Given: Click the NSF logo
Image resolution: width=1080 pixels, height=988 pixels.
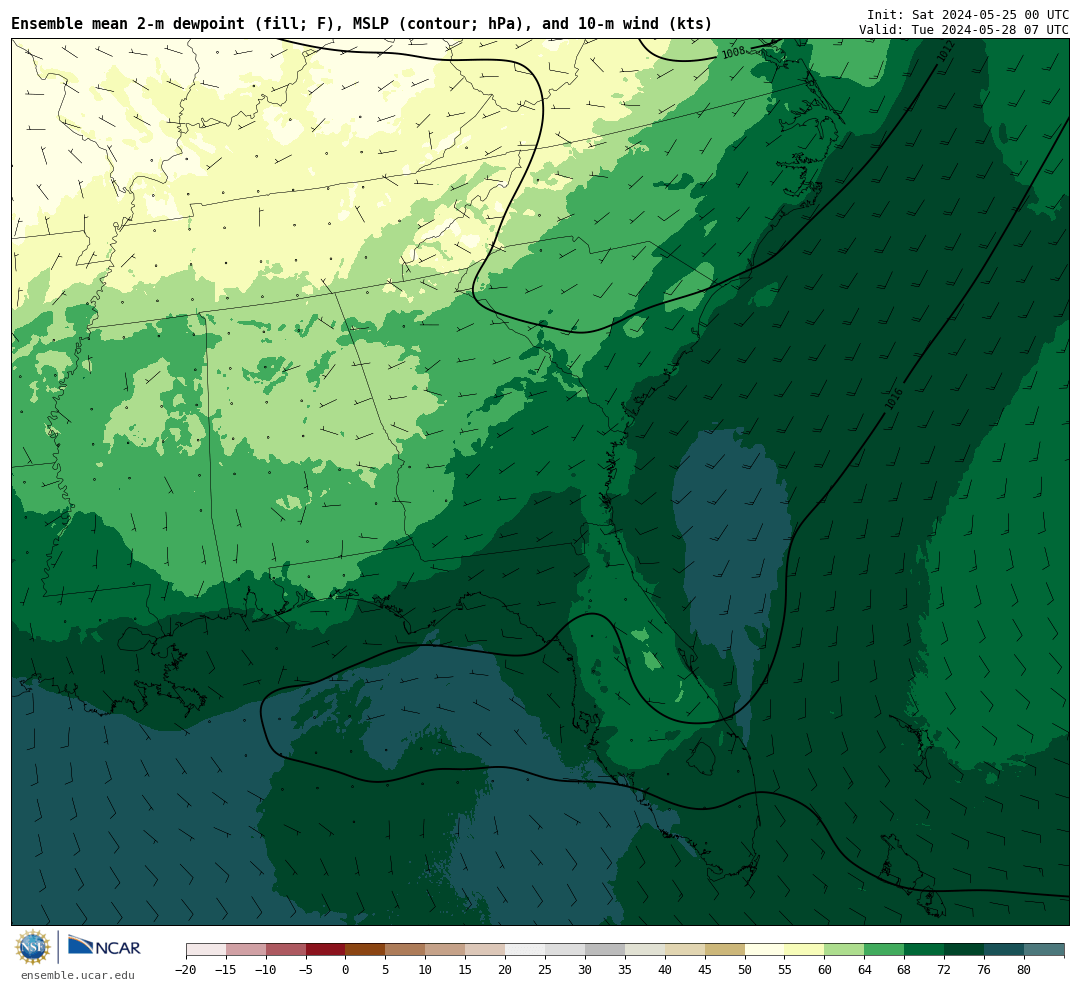Looking at the screenshot, I should [34, 947].
